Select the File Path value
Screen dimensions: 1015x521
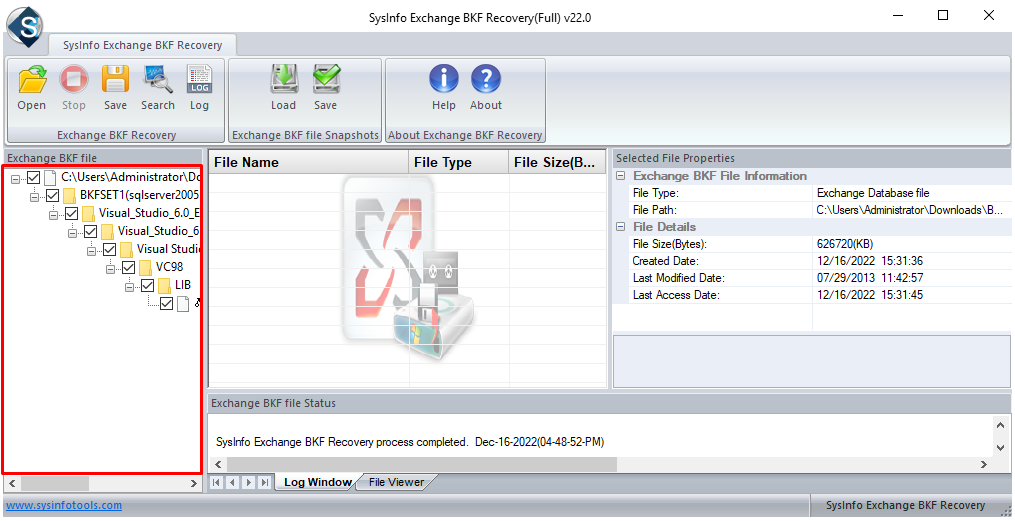[x=910, y=210]
